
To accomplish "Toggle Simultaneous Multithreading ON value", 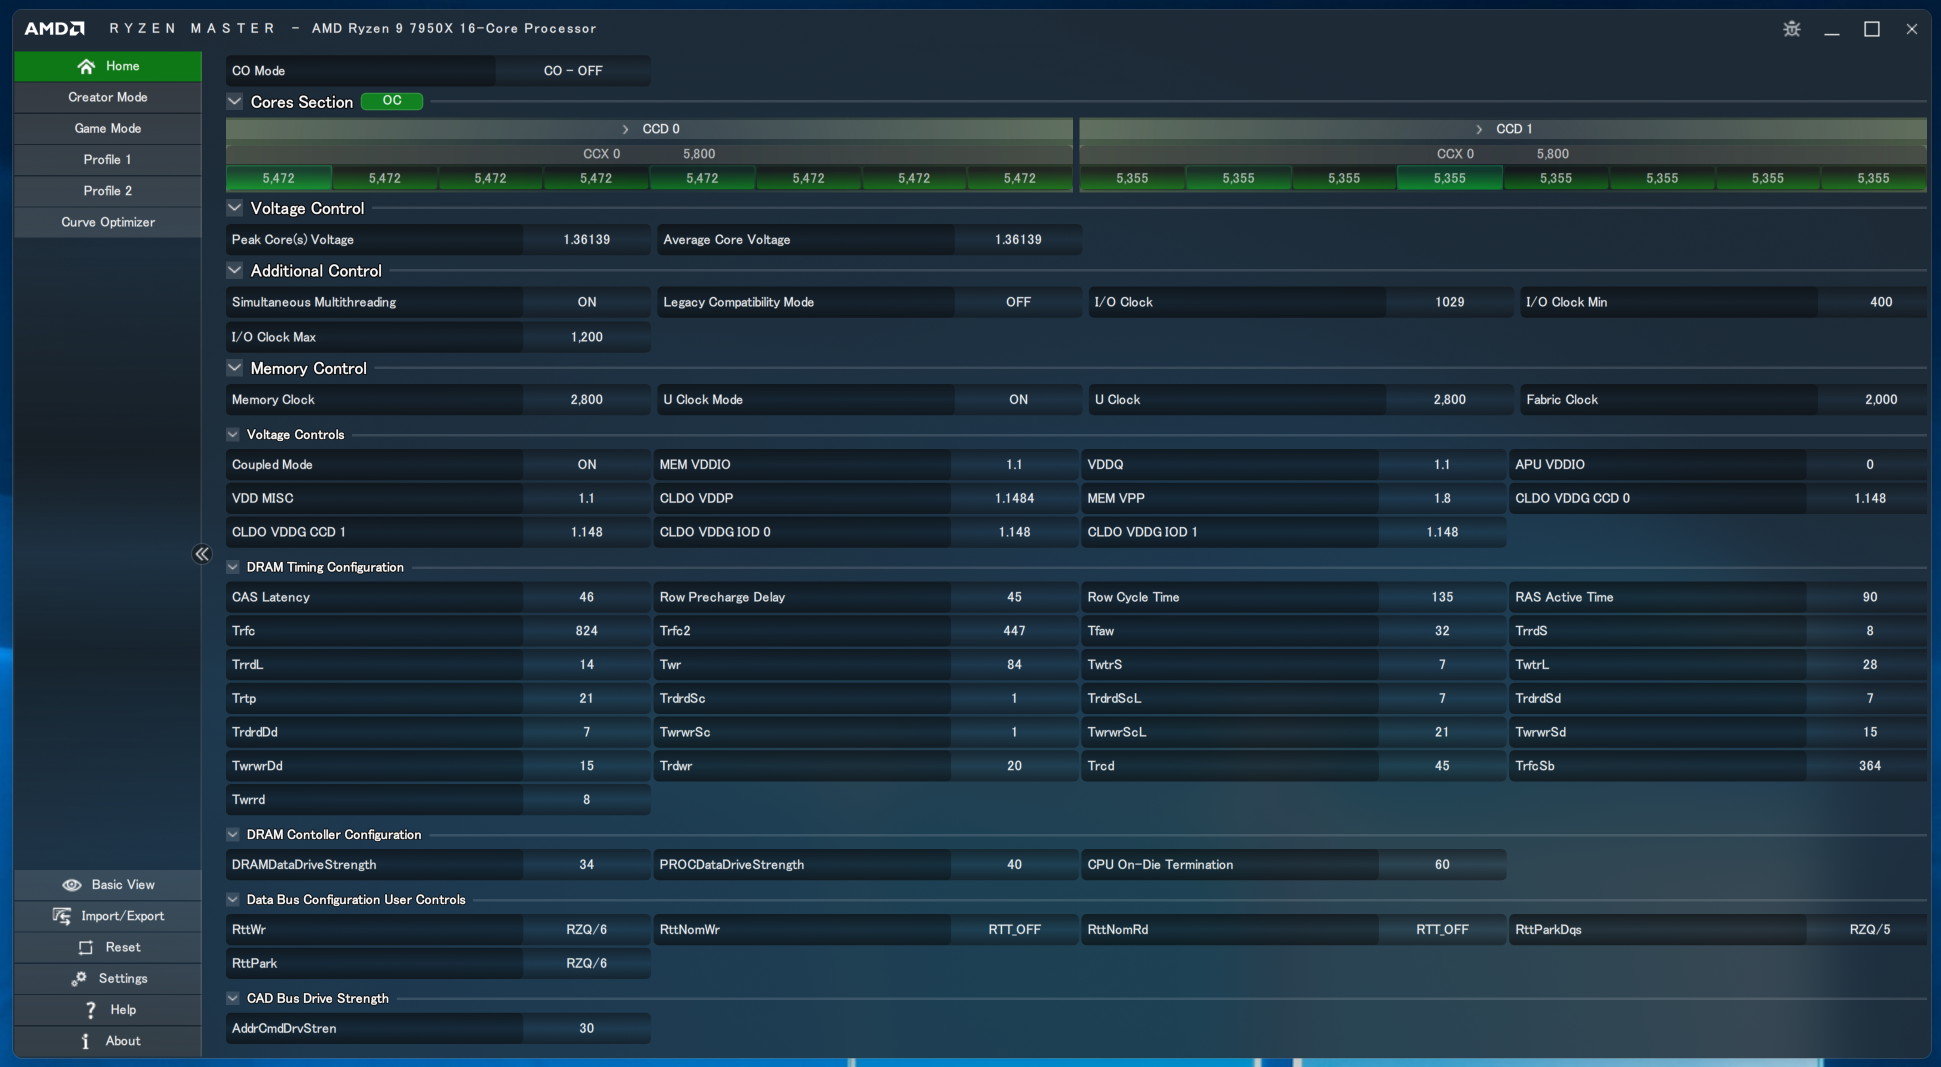I will 587,302.
